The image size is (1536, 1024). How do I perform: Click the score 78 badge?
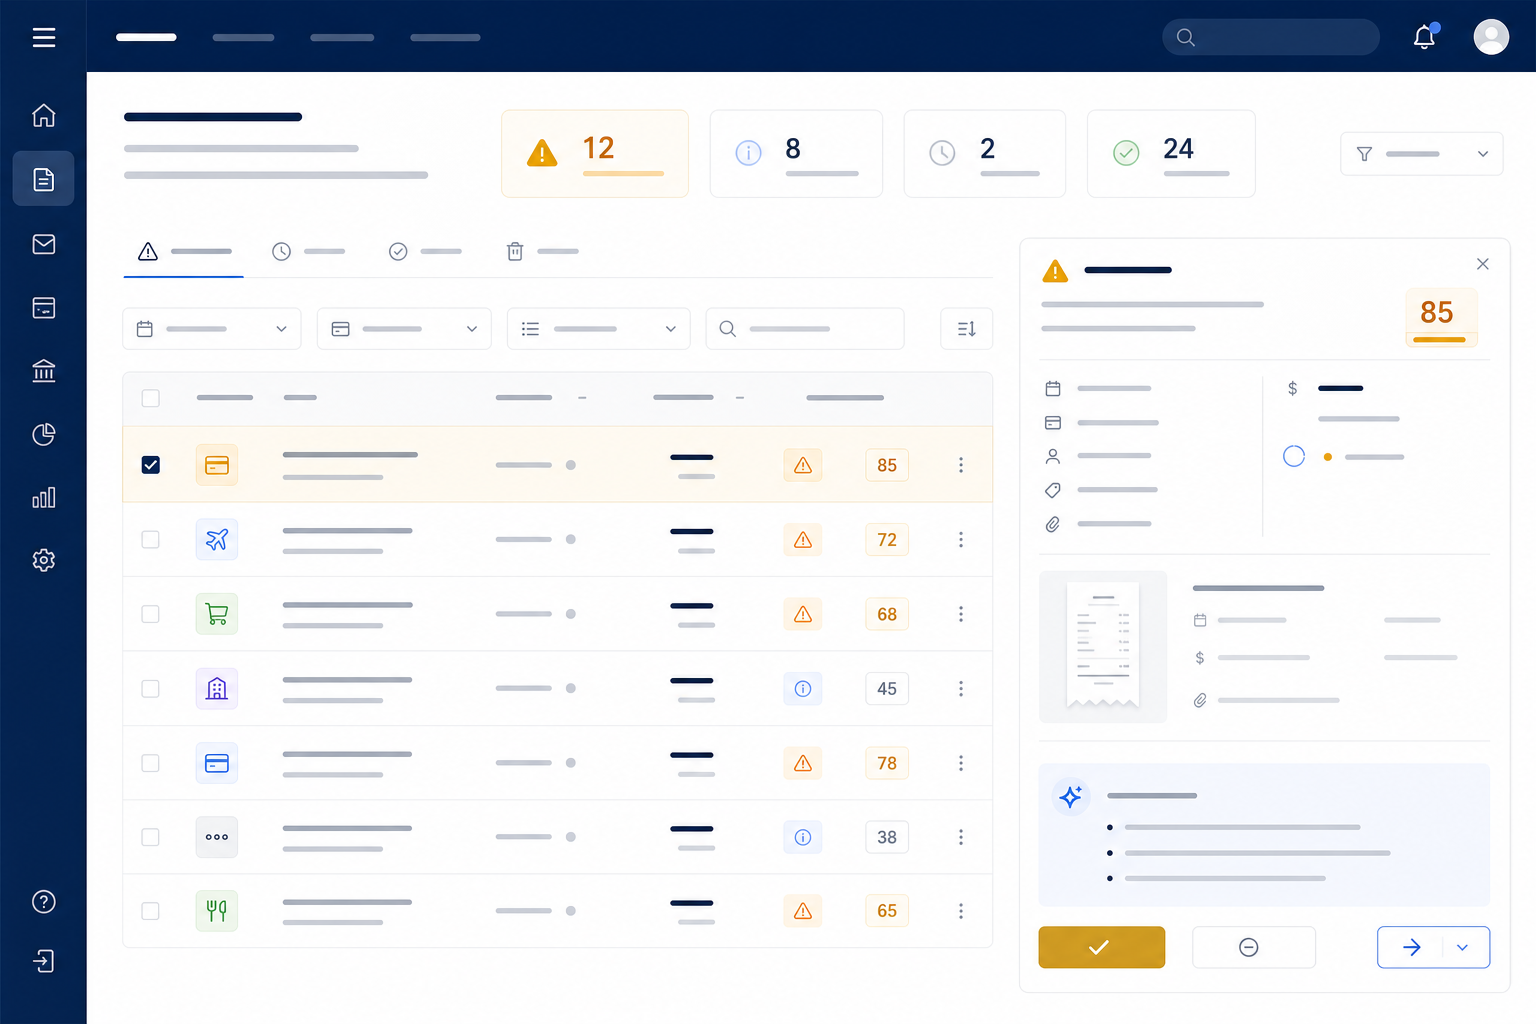(887, 763)
